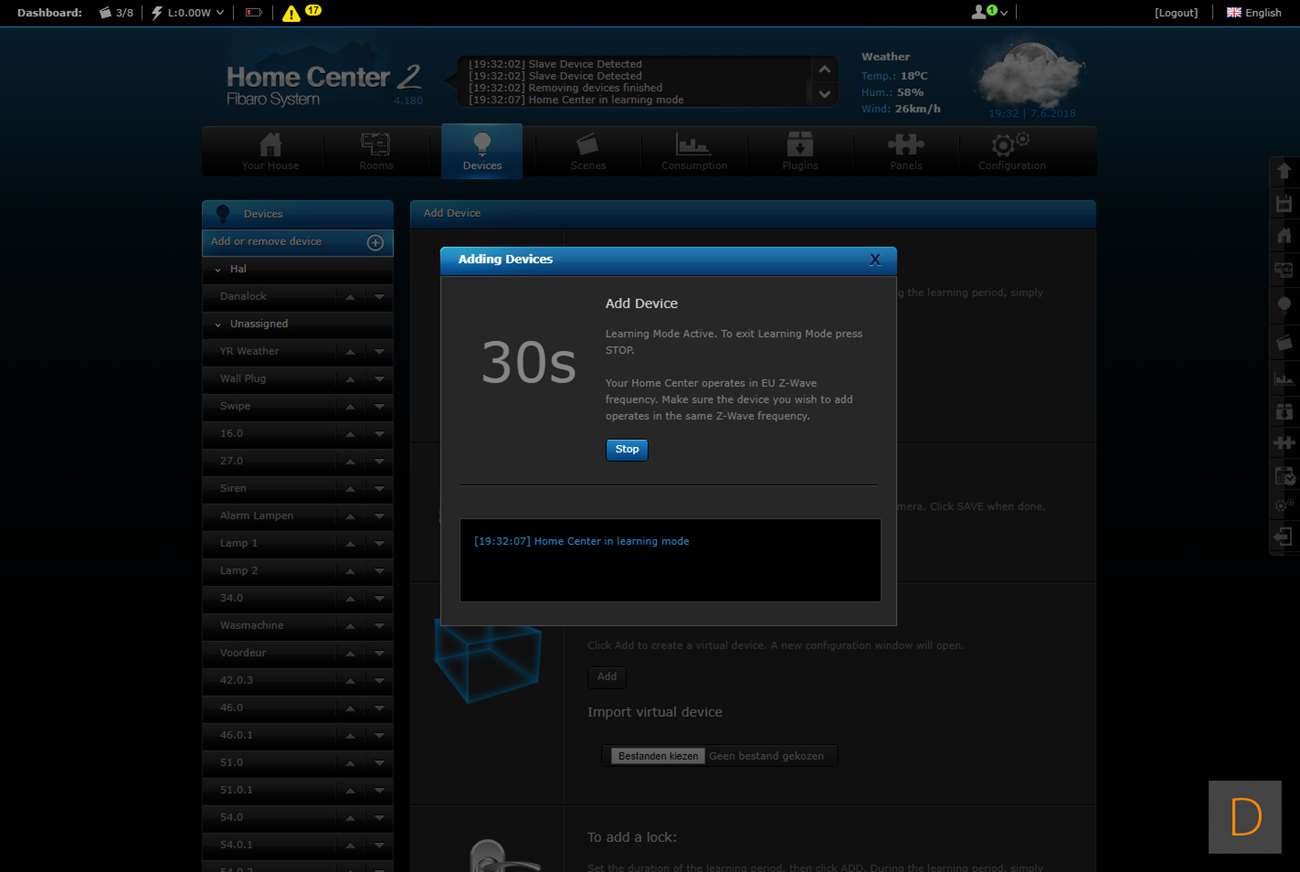Click the low battery icon
Viewport: 1300px width, 872px height.
point(253,13)
